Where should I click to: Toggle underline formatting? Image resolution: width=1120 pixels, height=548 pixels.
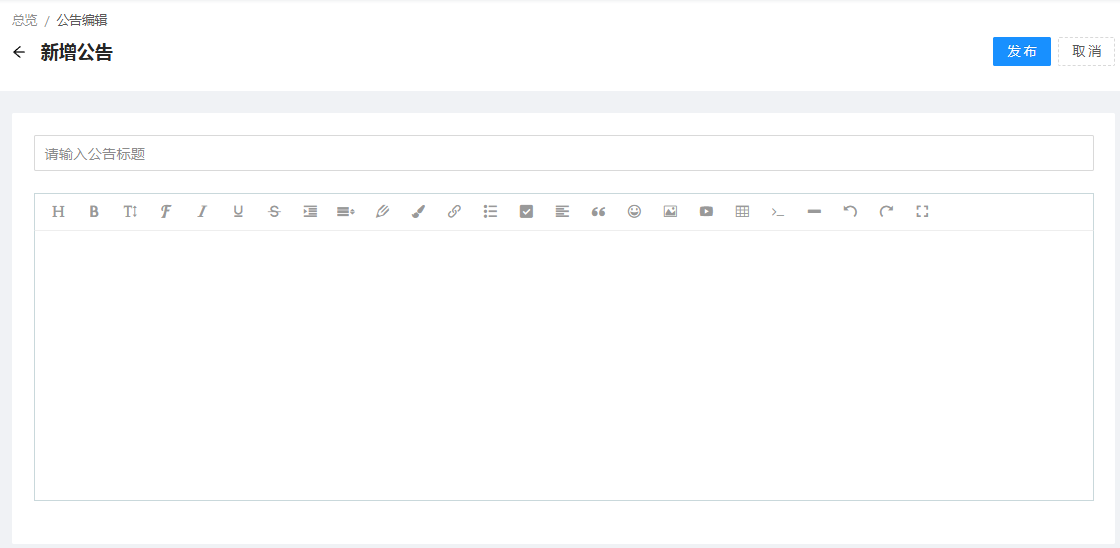click(238, 212)
